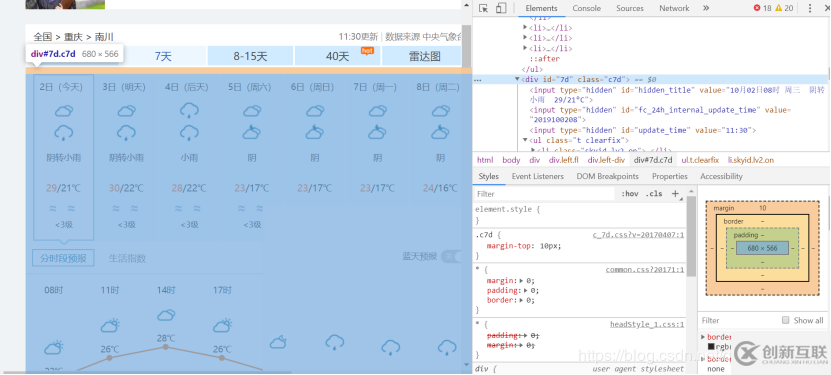Open the DevTools three-dot customize menu
The height and width of the screenshot is (375, 831).
tap(810, 8)
